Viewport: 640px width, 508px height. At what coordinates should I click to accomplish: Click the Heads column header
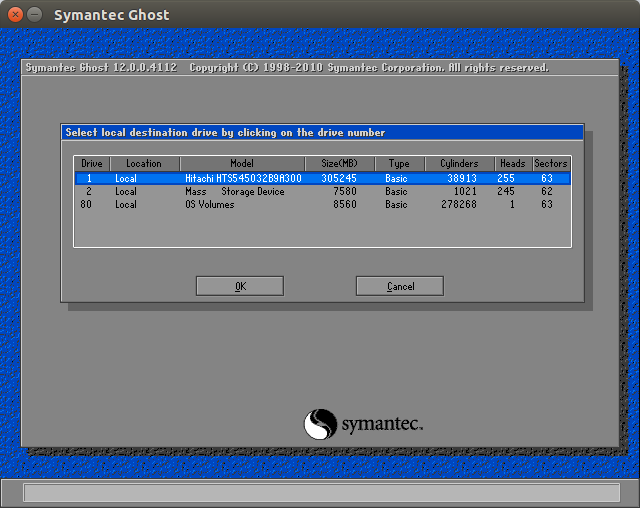(513, 164)
